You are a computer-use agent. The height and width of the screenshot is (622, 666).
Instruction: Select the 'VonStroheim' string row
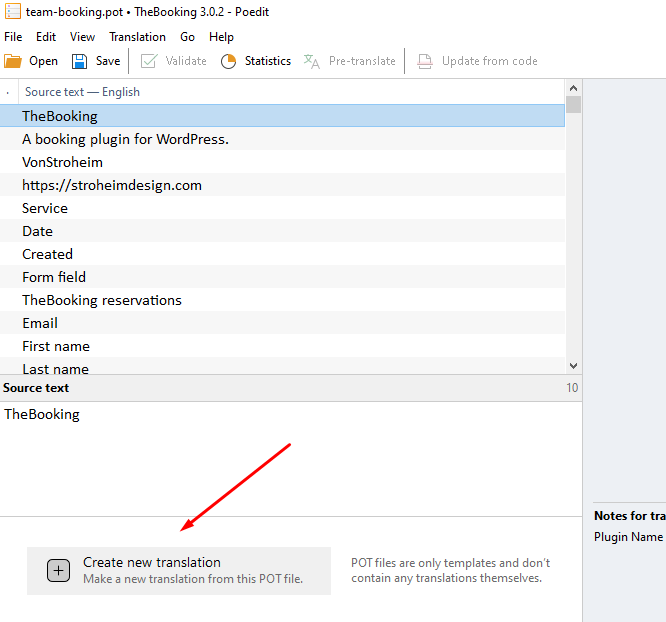coord(62,162)
